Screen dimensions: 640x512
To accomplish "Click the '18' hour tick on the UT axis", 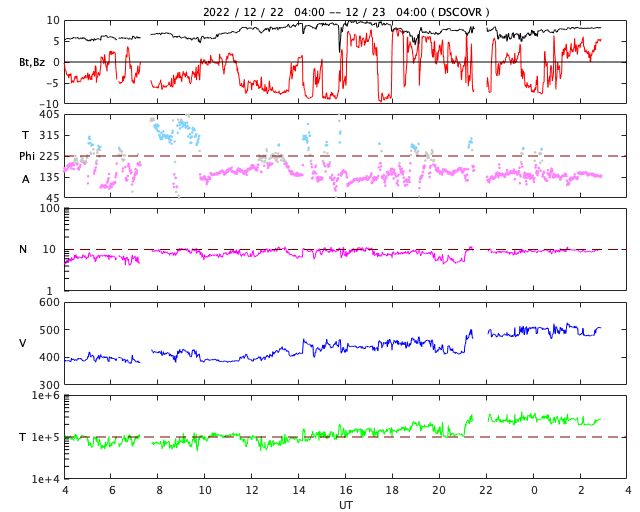I will tap(392, 490).
